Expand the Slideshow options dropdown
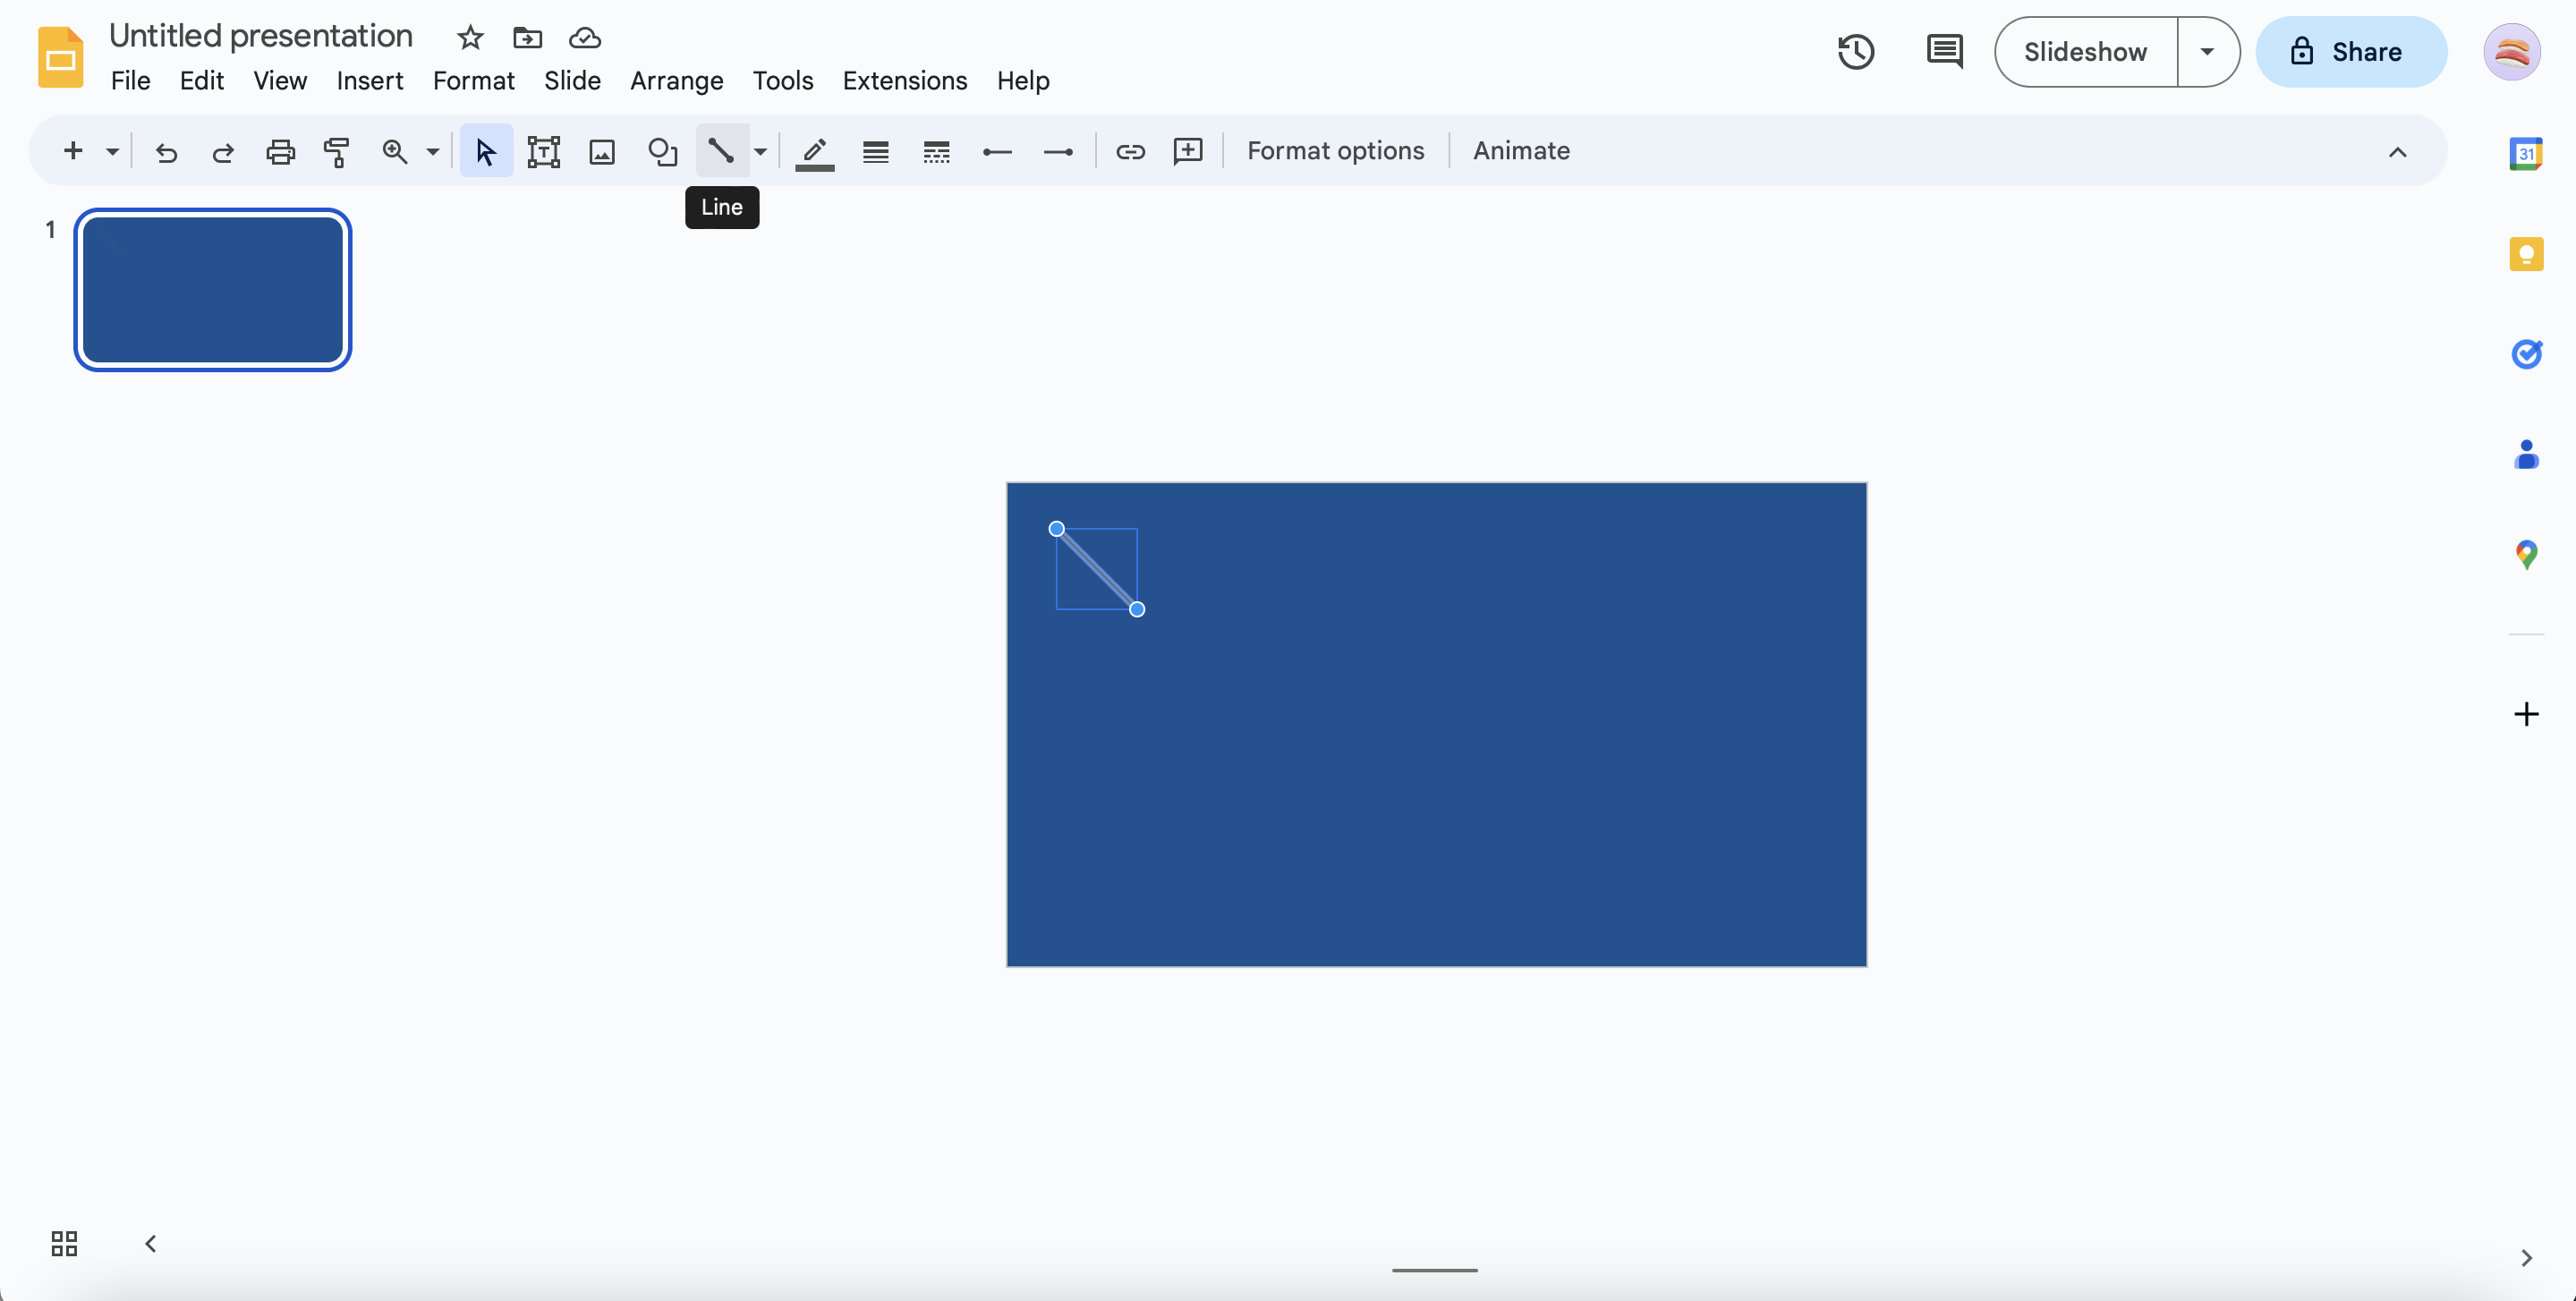 tap(2208, 51)
